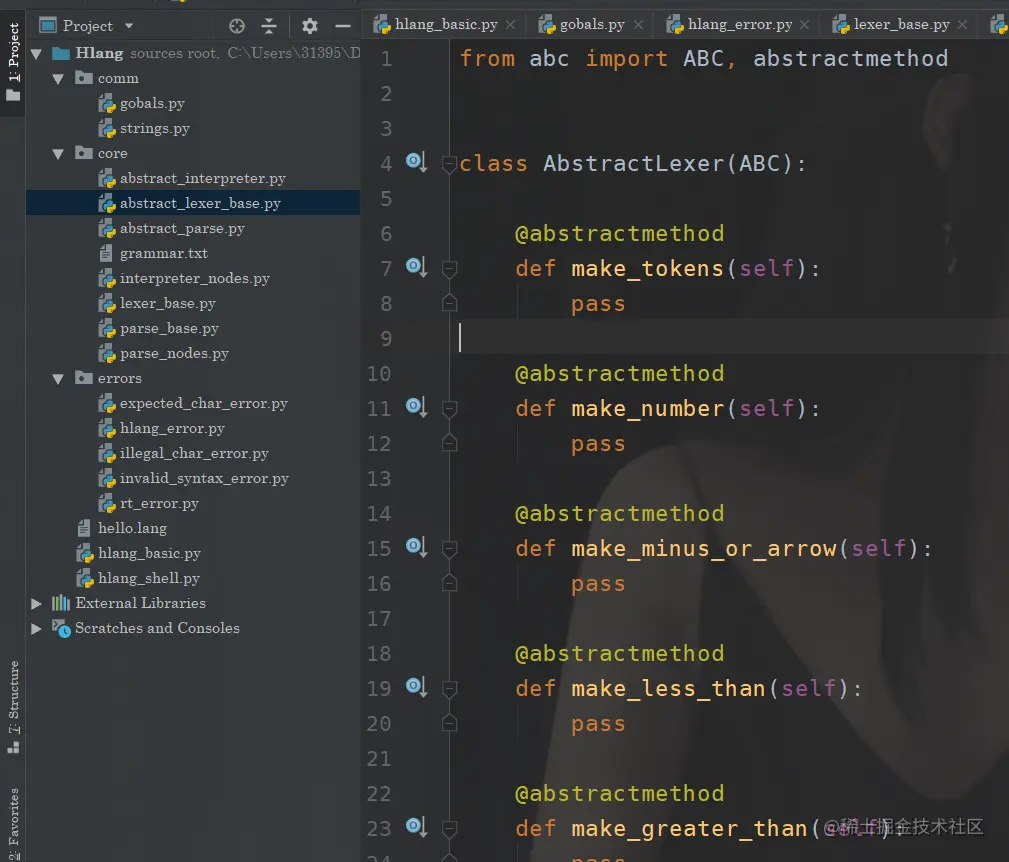The image size is (1009, 862).
Task: Click implemented-method gutter icon on line 7
Action: (416, 266)
